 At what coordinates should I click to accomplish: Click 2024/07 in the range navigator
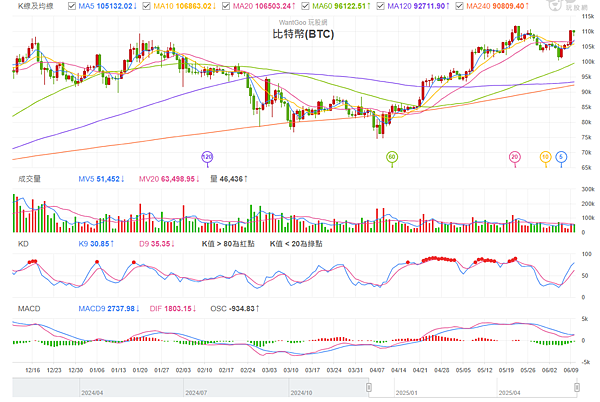tap(196, 393)
